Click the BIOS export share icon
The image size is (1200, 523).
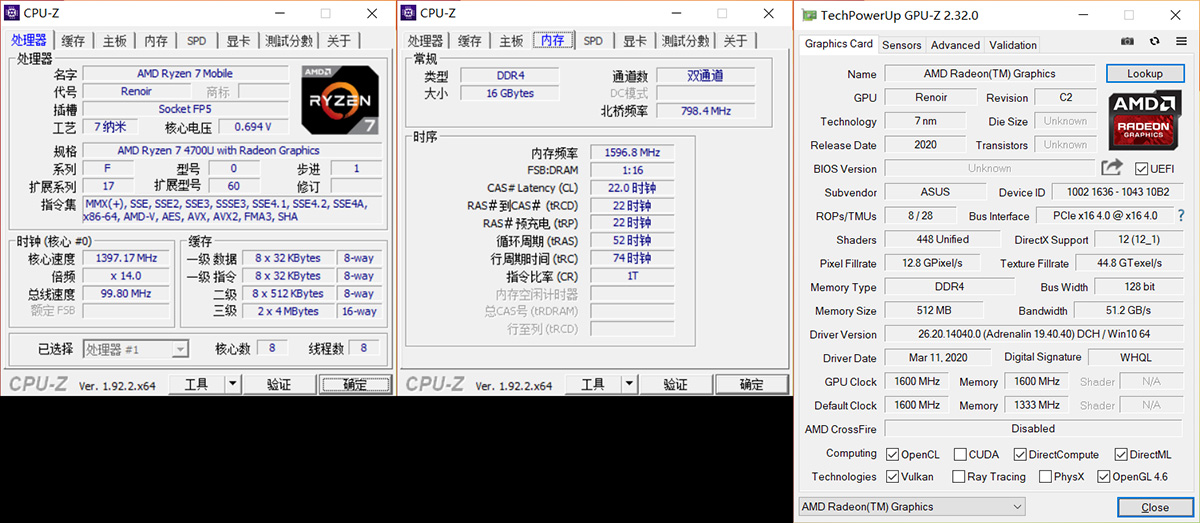(x=1112, y=168)
